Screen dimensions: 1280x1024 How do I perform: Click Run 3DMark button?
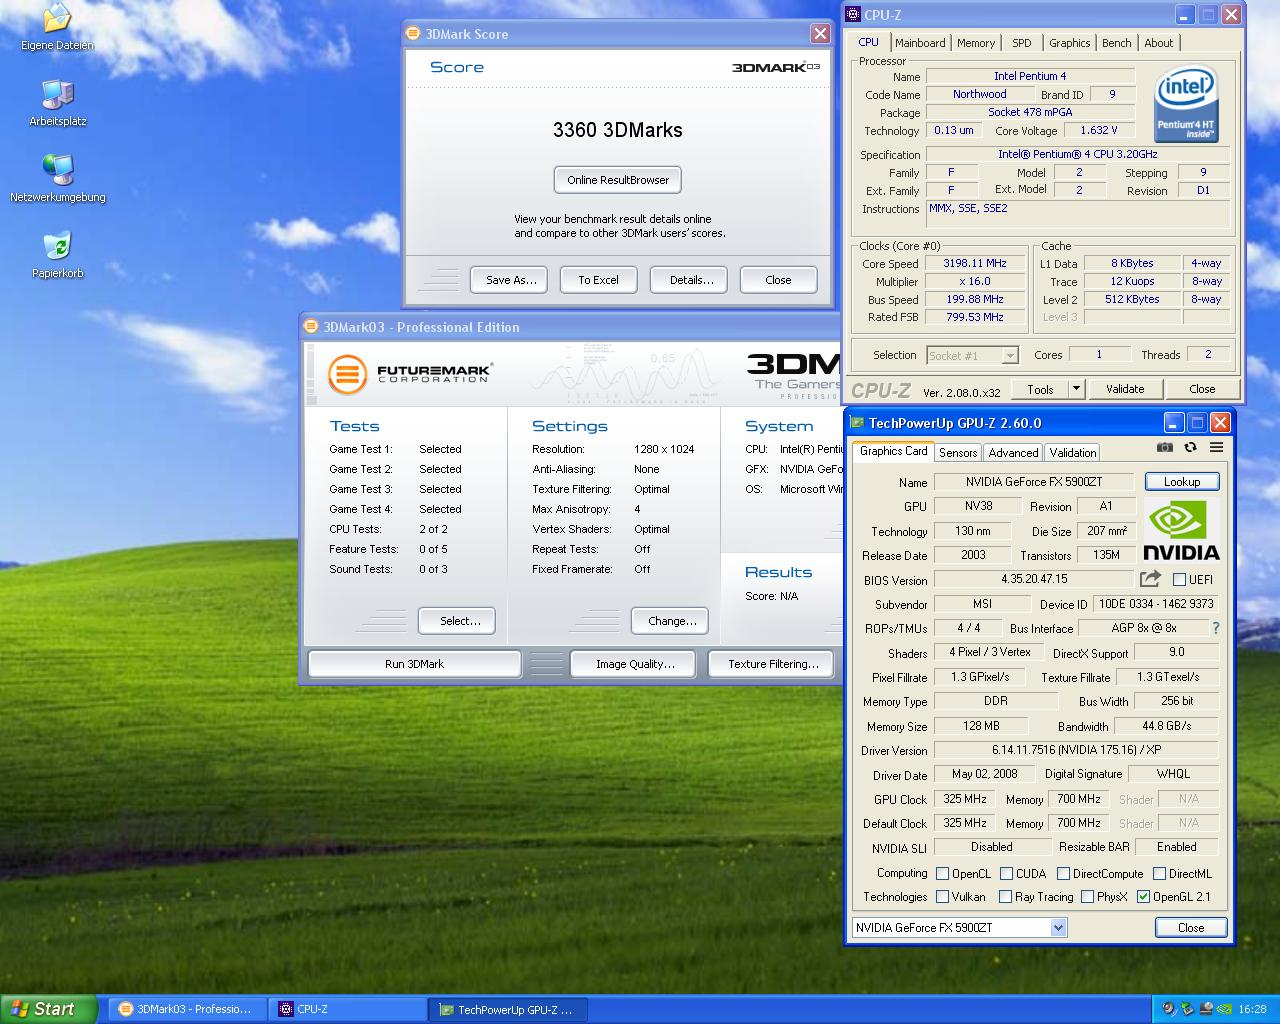coord(414,664)
